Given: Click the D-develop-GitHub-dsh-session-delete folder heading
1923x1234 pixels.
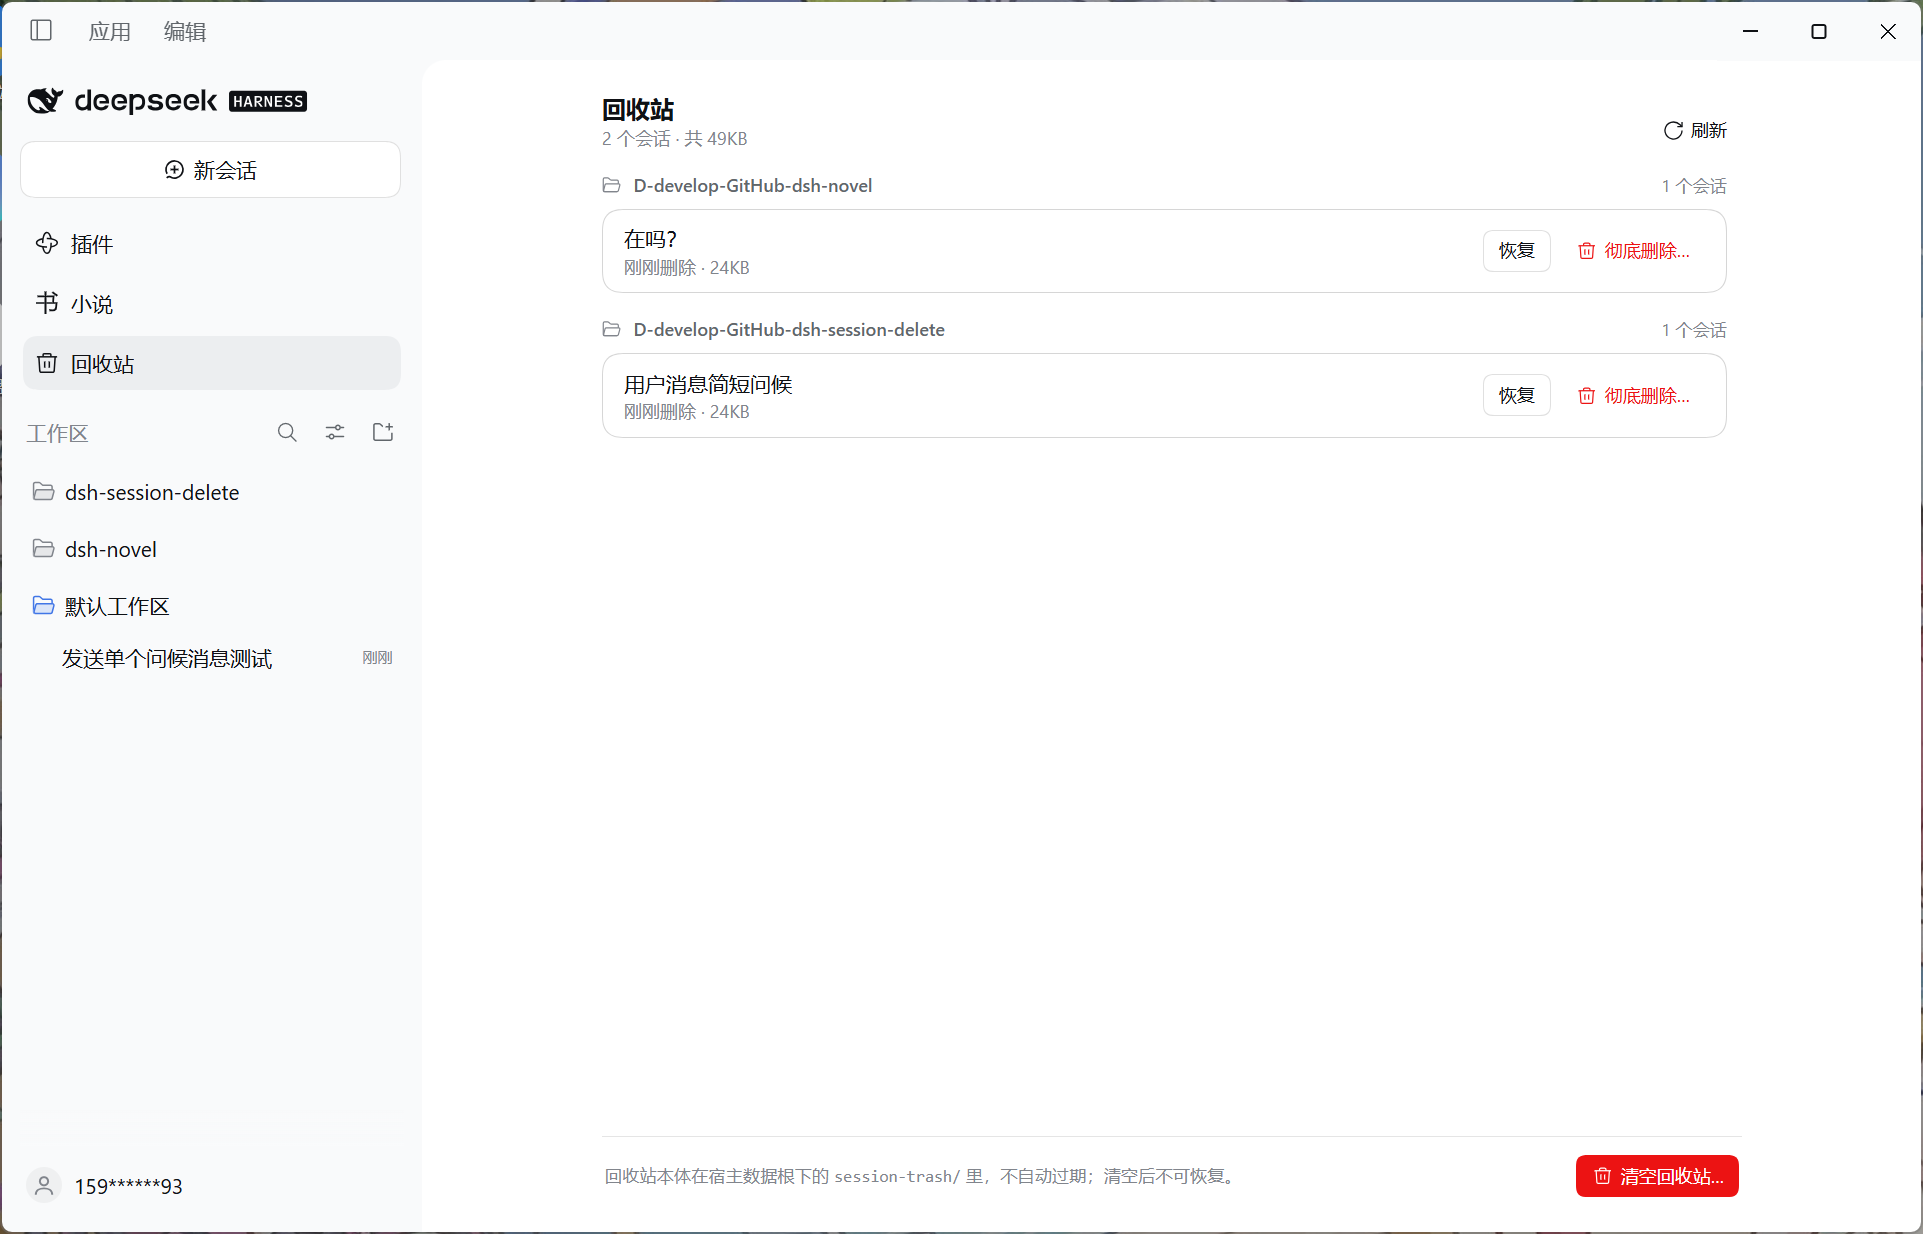Looking at the screenshot, I should click(788, 330).
